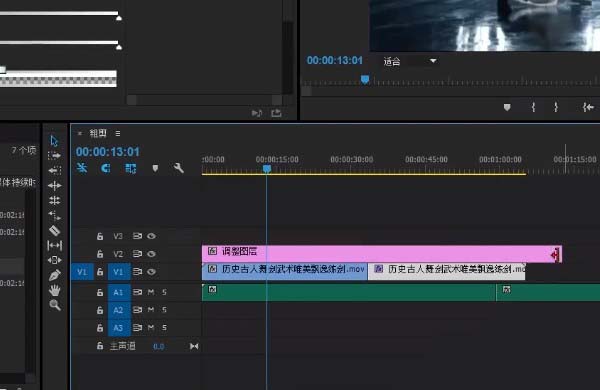Select the Razor tool
This screenshot has width=600, height=390.
pos(54,230)
